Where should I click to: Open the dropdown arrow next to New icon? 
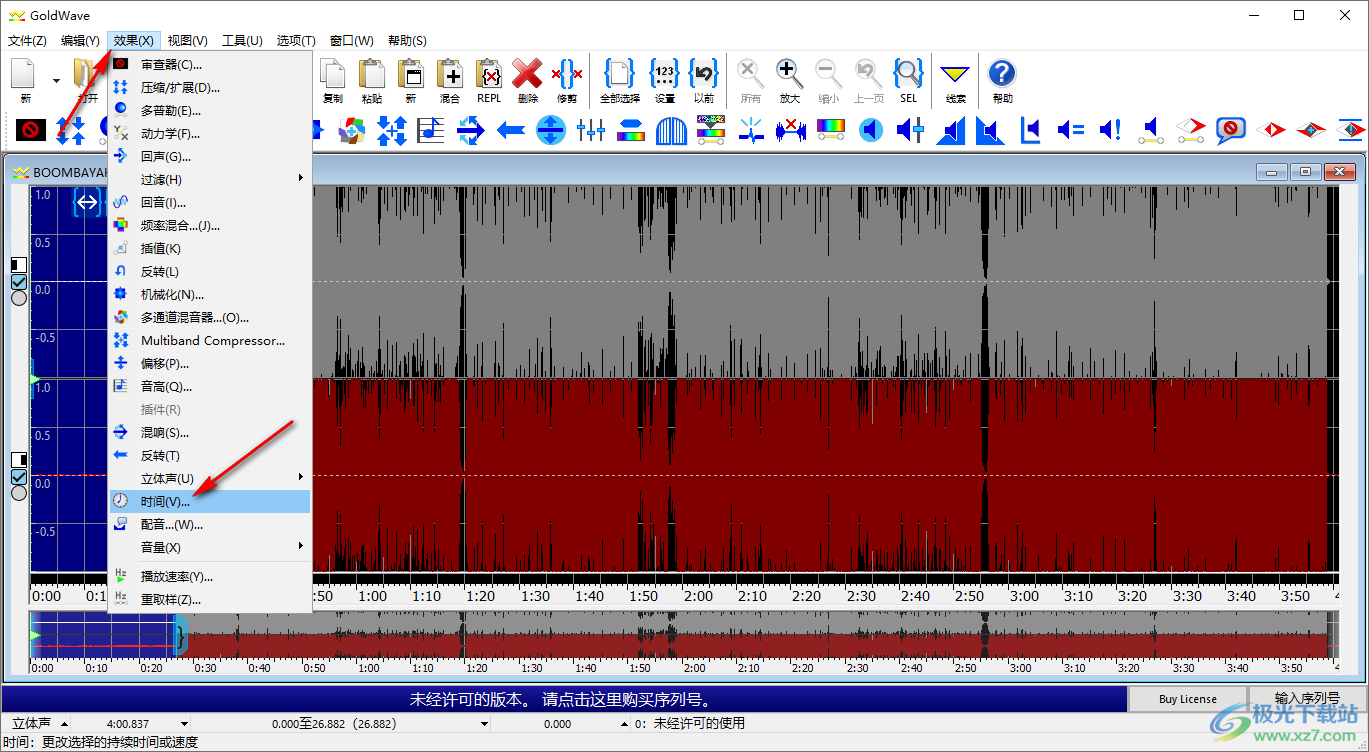coord(56,81)
